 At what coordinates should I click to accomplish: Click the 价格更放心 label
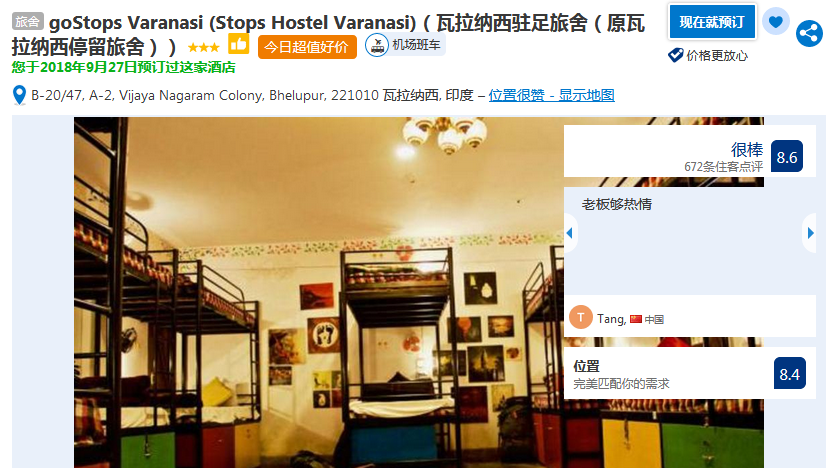click(717, 55)
